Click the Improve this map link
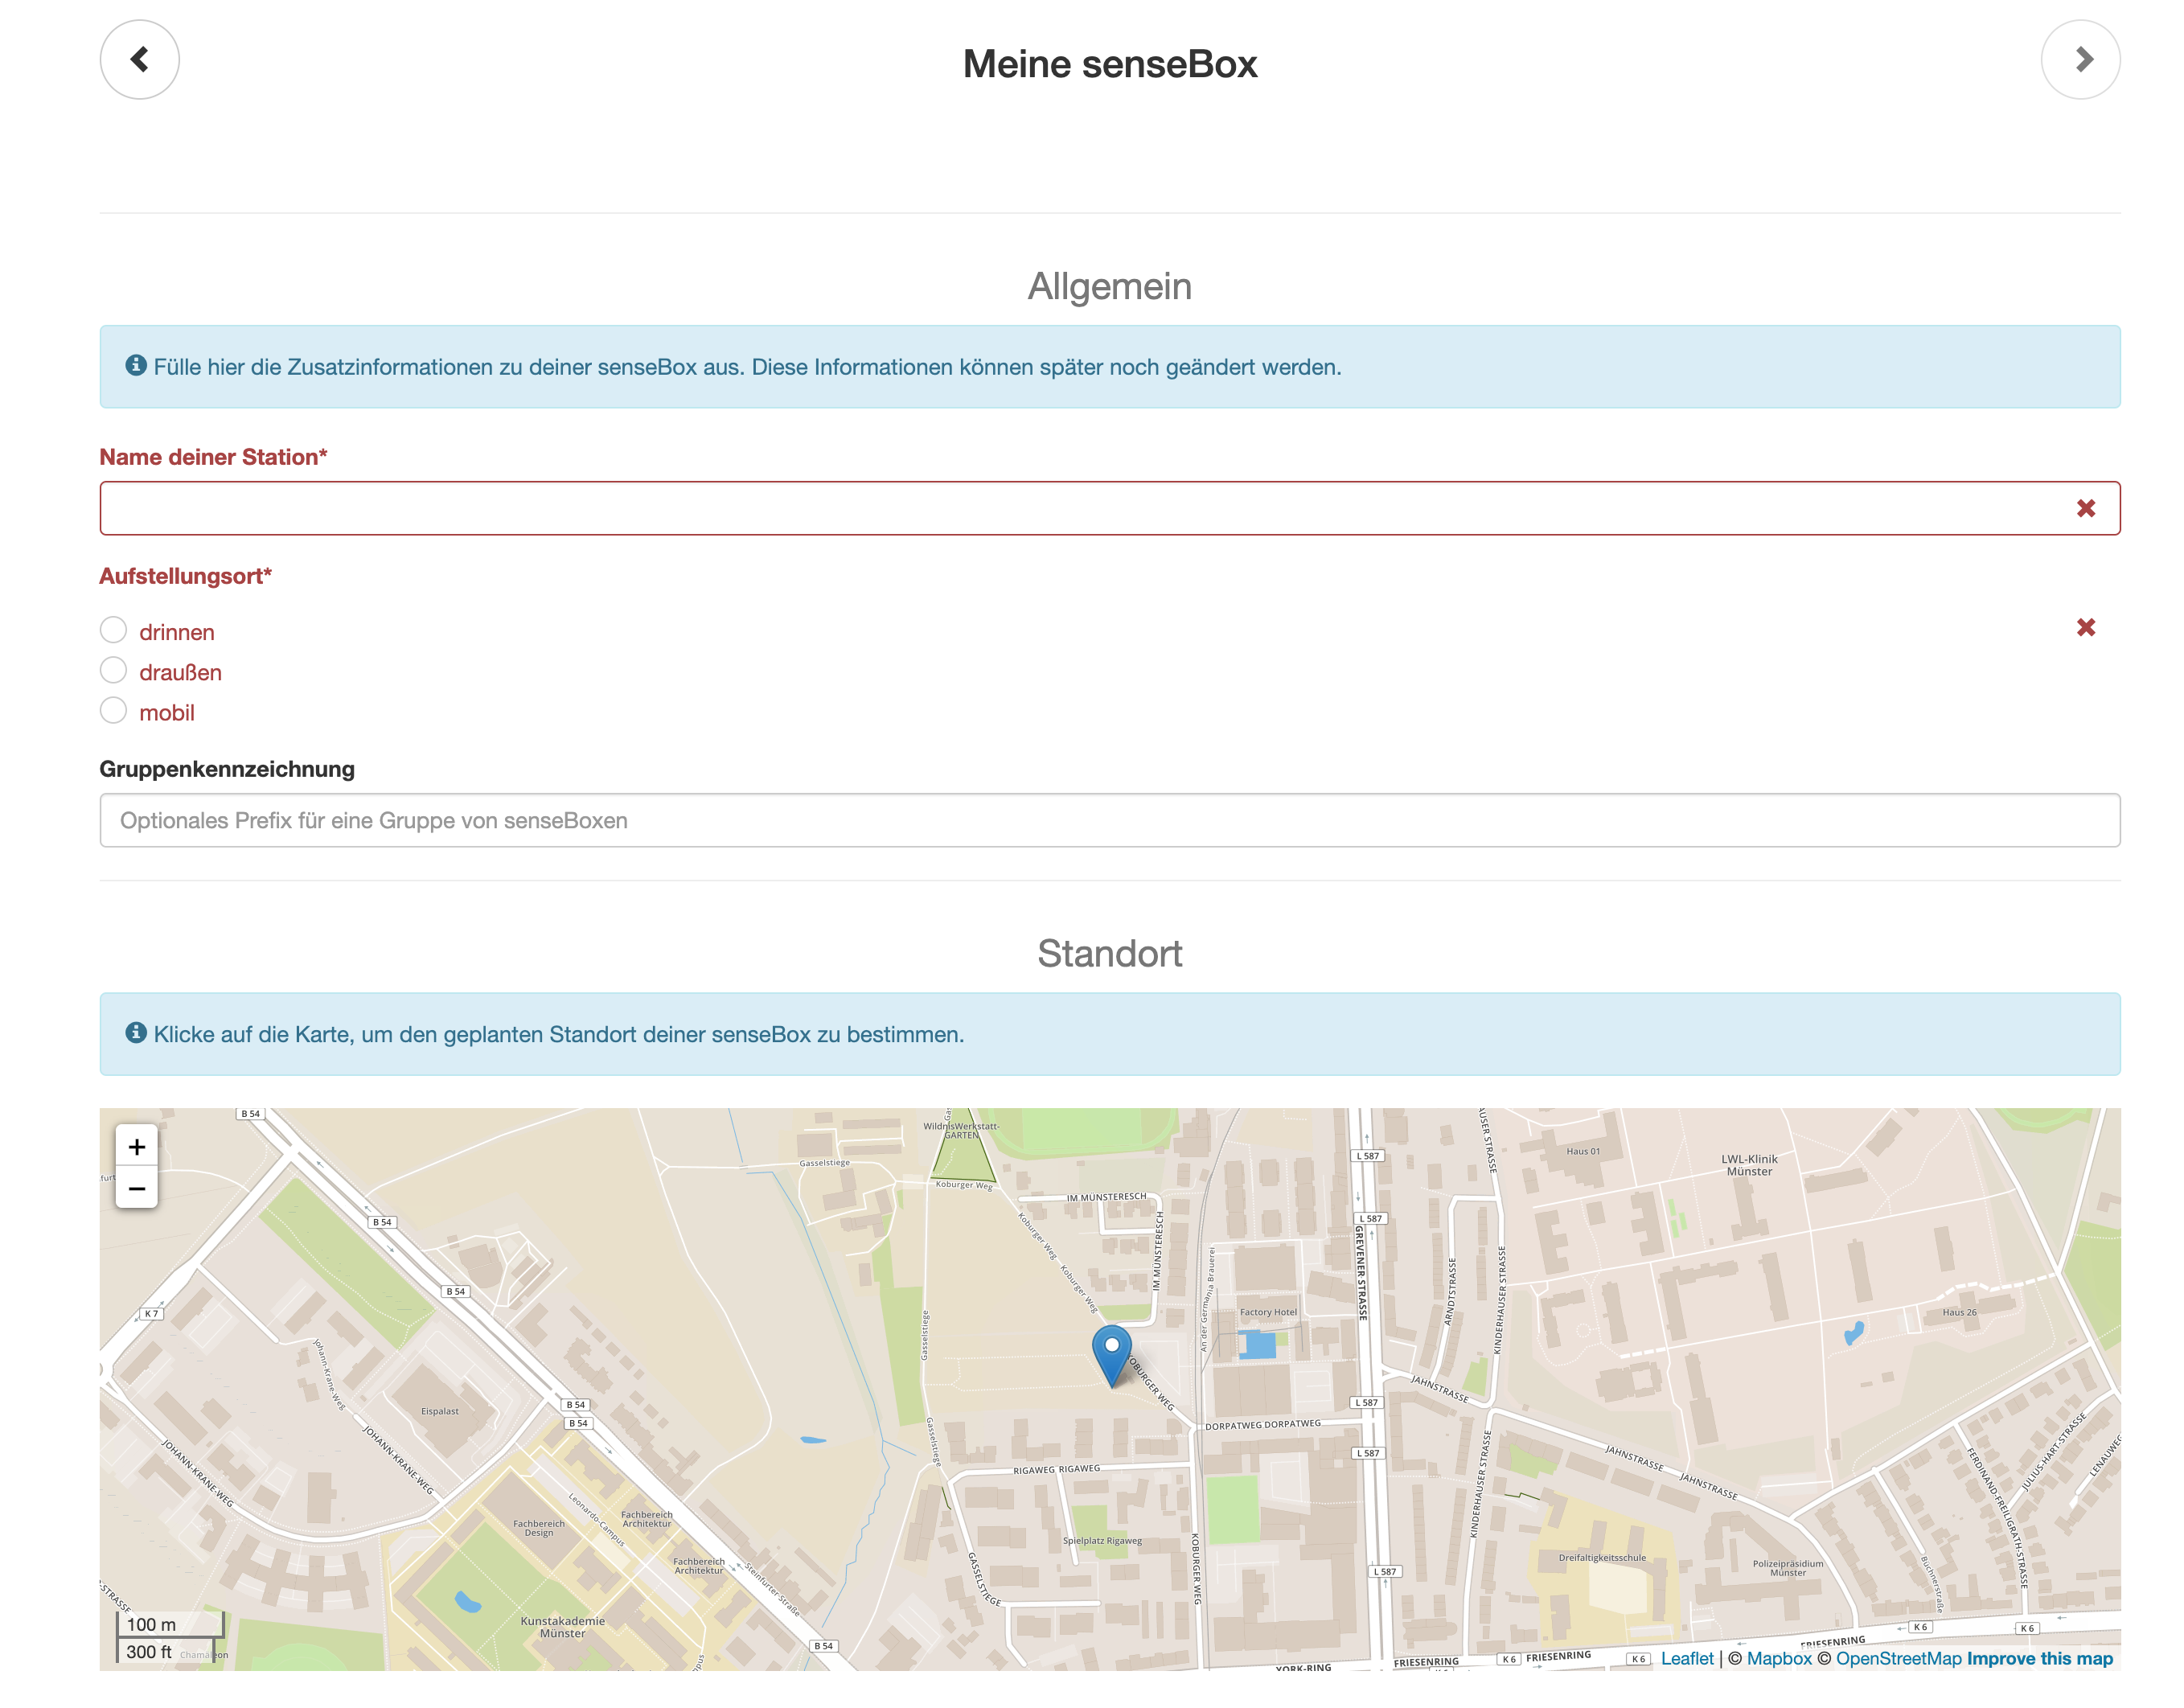The image size is (2184, 1708). 2039,1658
